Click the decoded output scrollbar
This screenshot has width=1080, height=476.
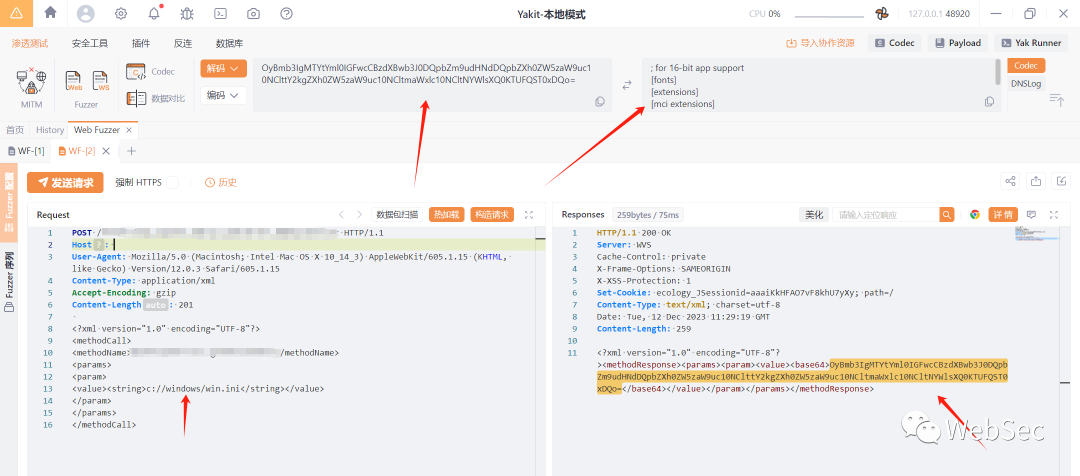coord(998,72)
